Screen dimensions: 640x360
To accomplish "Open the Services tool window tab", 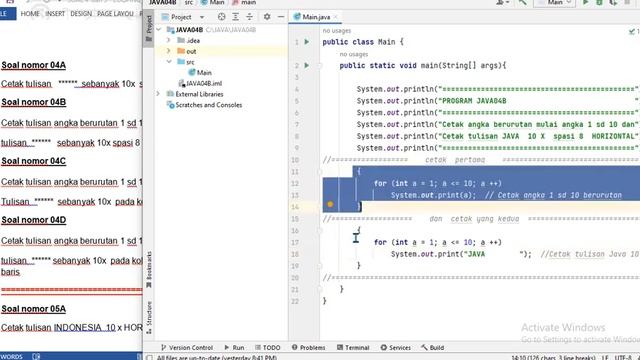I will [x=396, y=347].
